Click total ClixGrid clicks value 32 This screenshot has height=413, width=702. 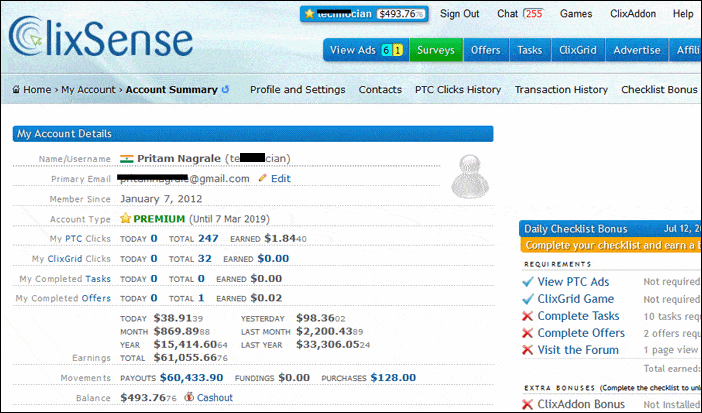click(205, 258)
